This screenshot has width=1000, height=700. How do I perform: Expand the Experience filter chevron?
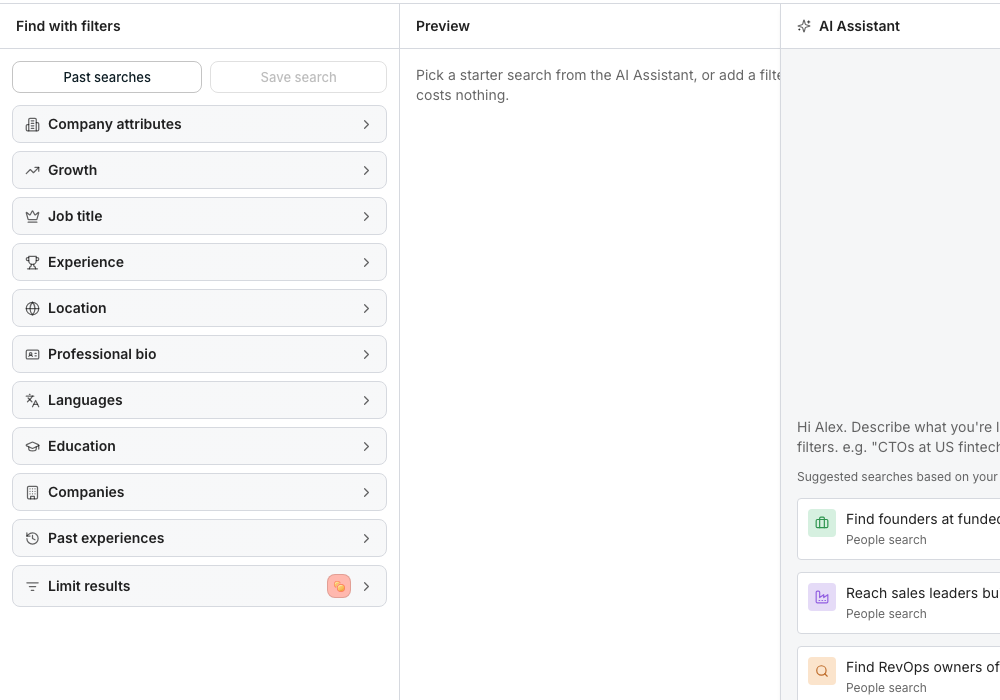click(x=366, y=262)
